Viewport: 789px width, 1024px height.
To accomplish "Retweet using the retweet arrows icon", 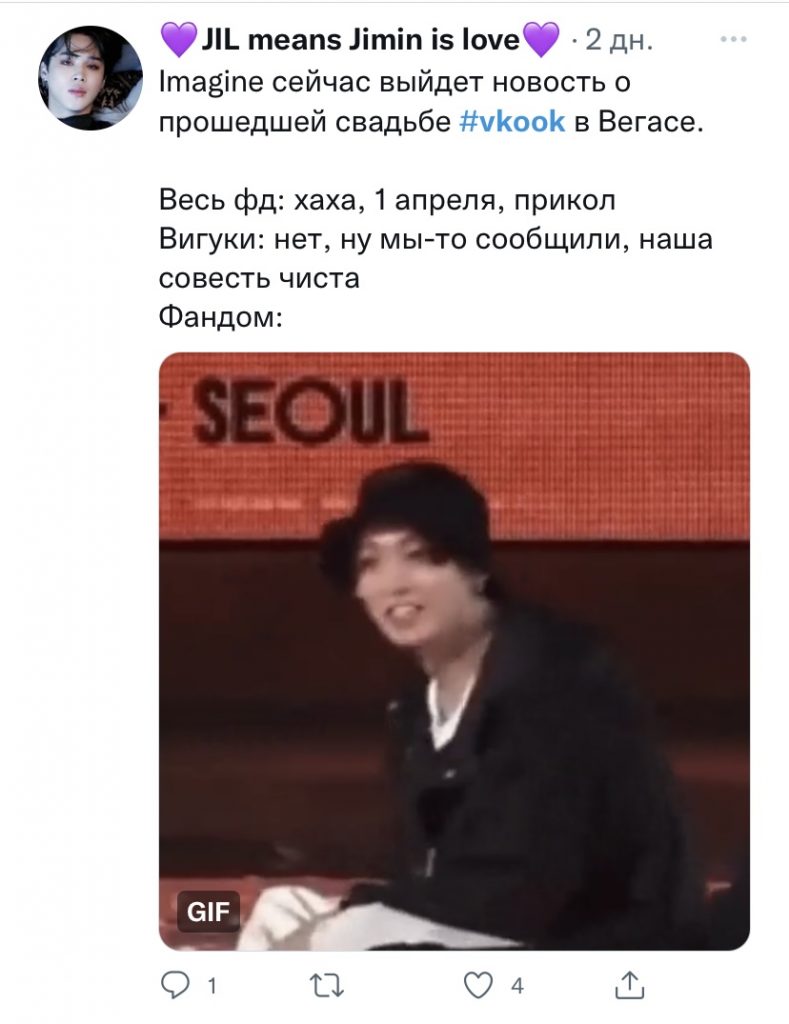I will click(x=327, y=985).
